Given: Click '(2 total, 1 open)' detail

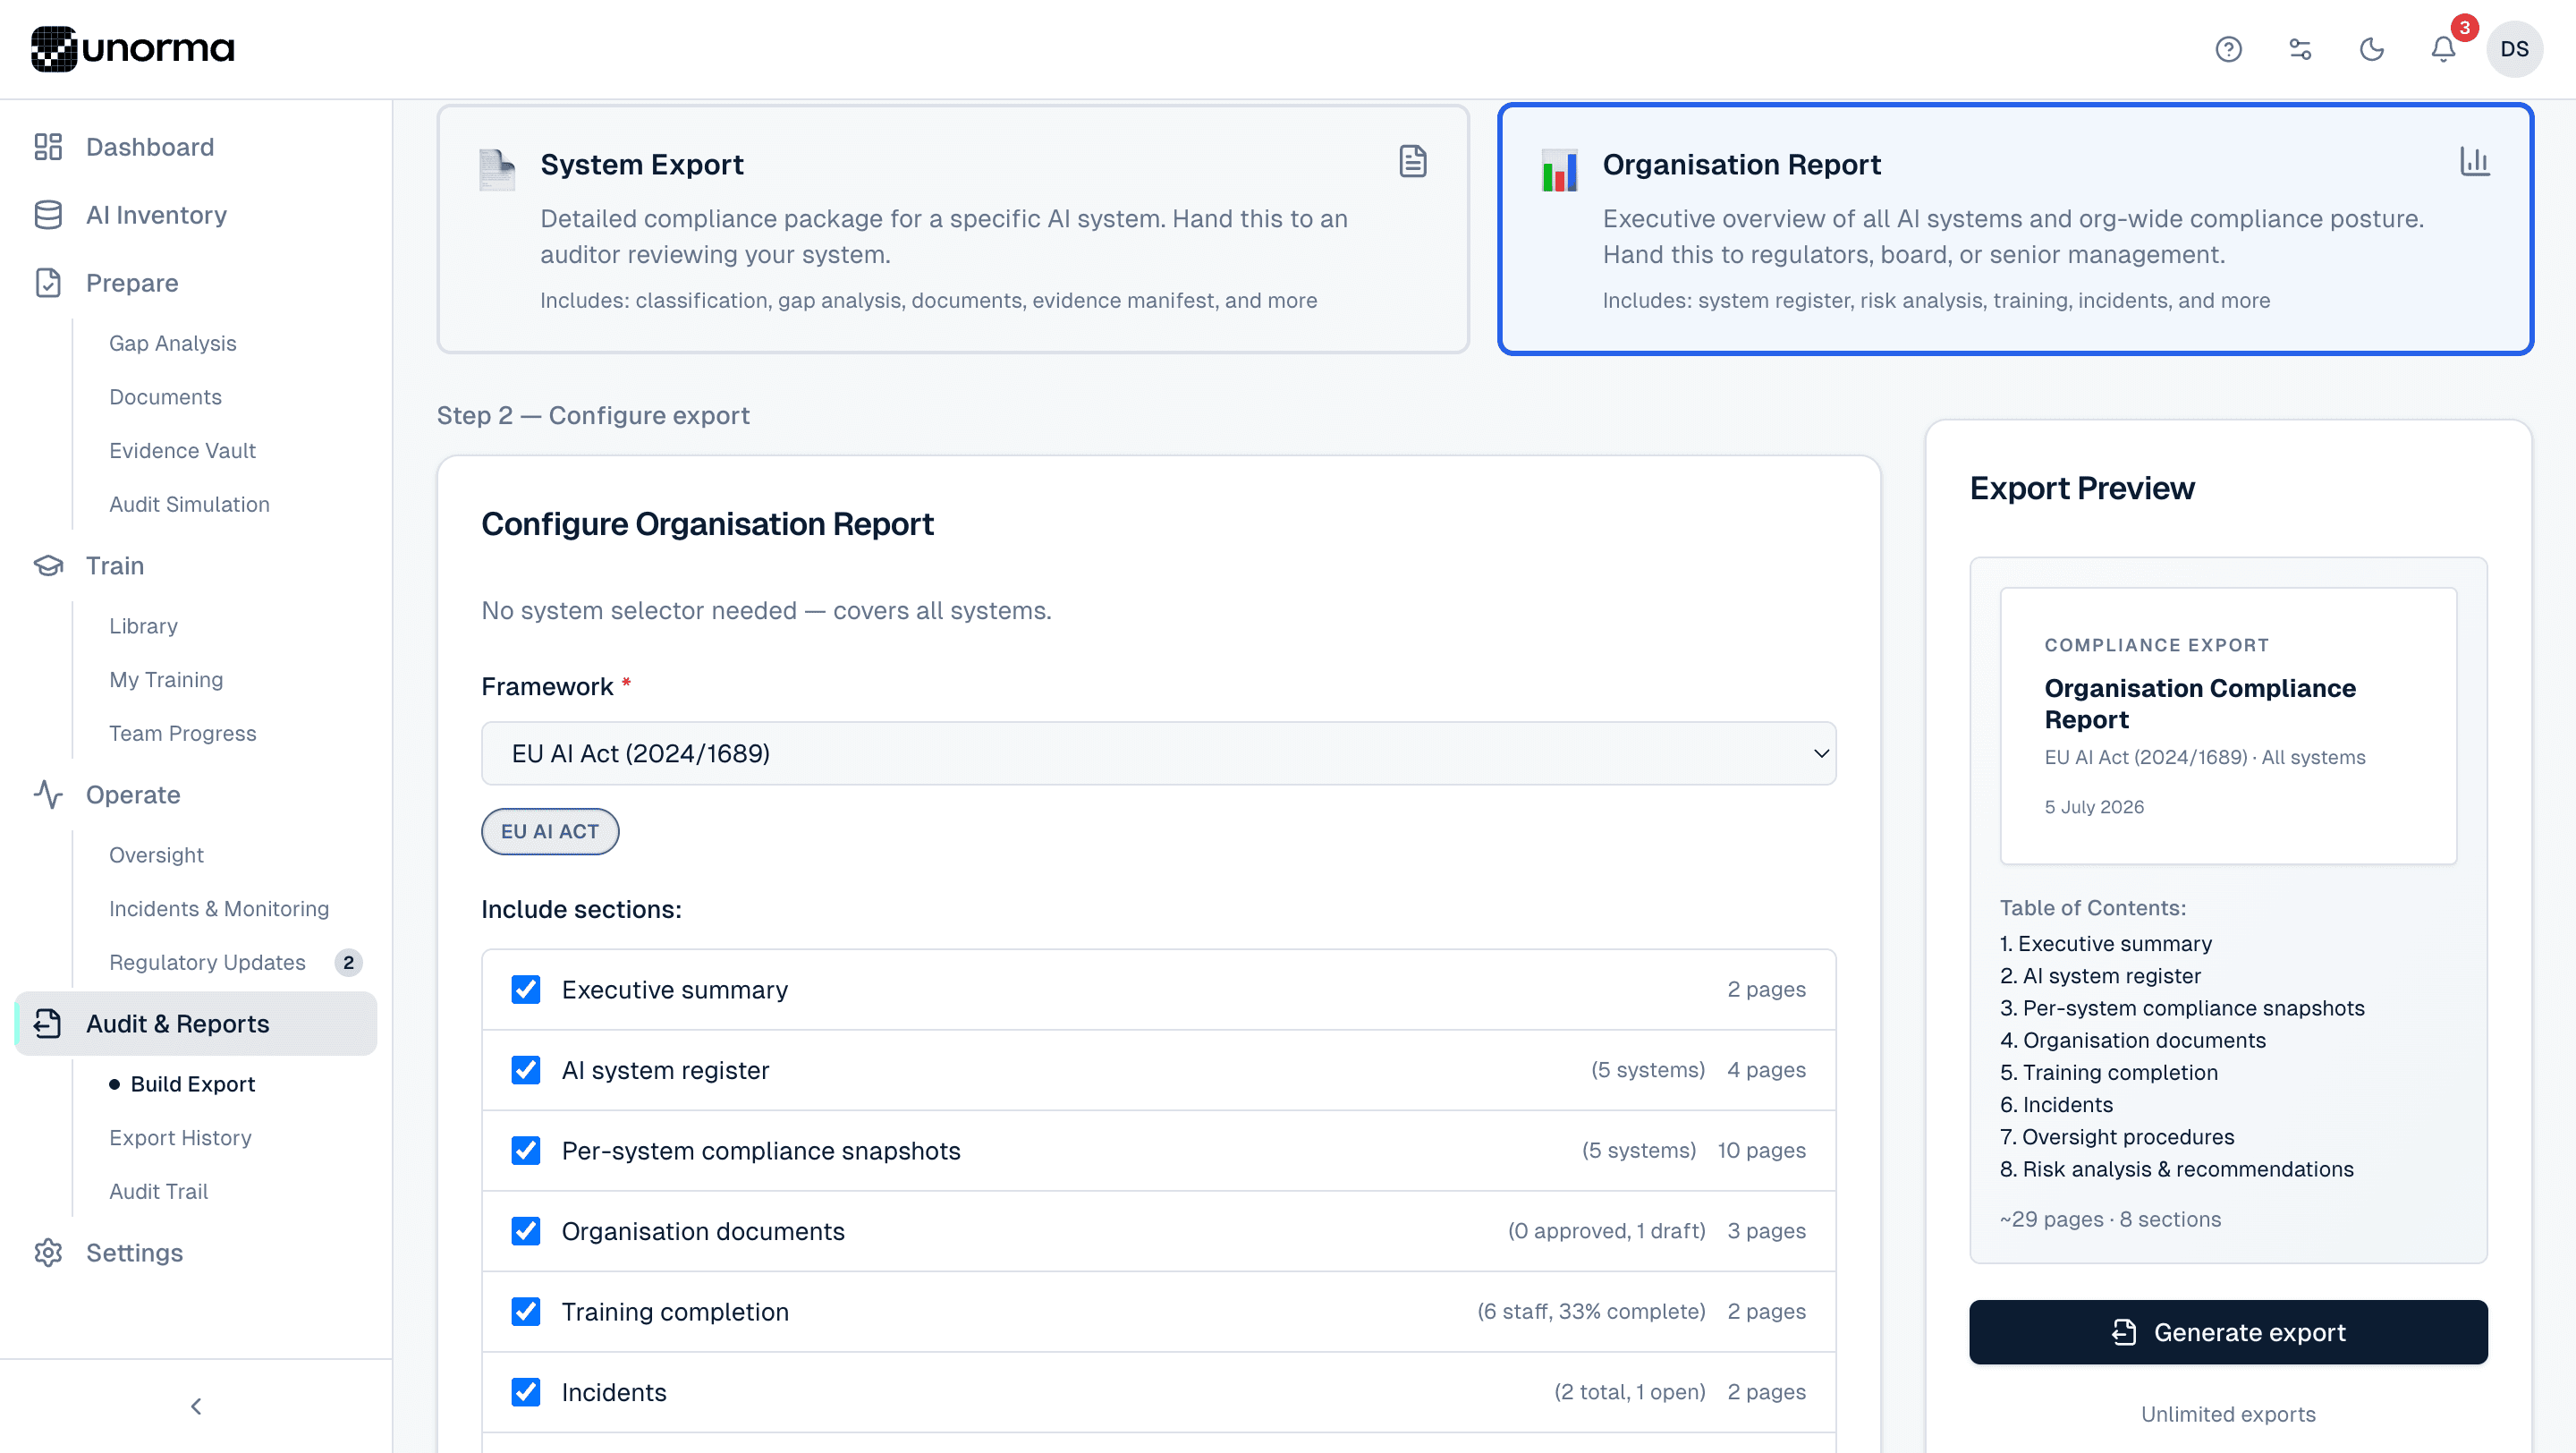Looking at the screenshot, I should [x=1629, y=1392].
